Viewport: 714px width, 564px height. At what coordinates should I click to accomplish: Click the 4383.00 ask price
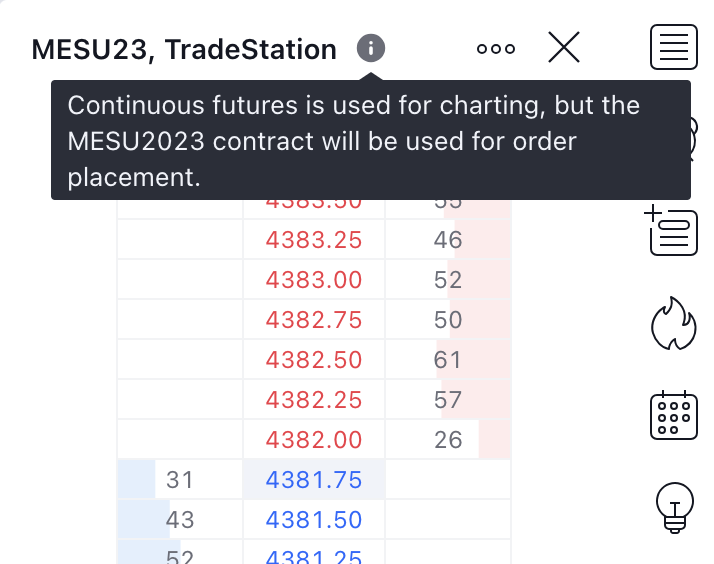[x=314, y=280]
